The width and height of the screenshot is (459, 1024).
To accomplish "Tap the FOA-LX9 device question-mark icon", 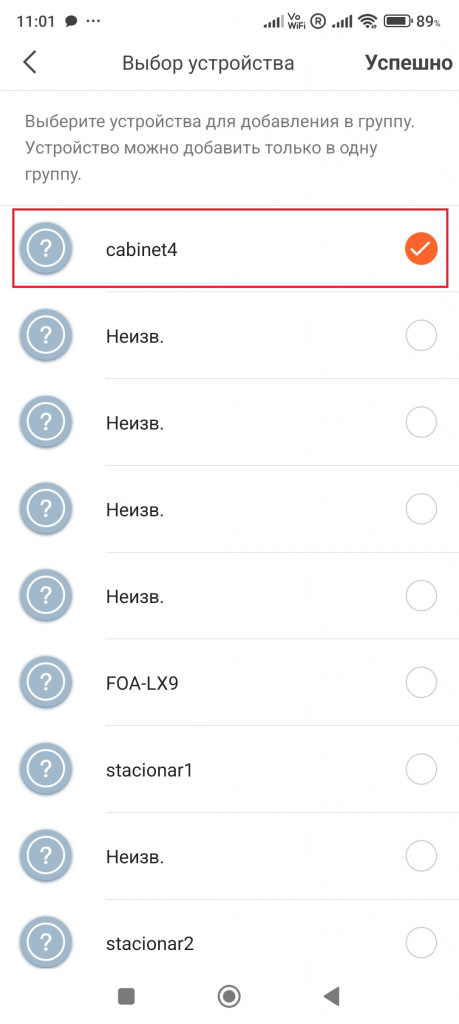I will (x=46, y=683).
